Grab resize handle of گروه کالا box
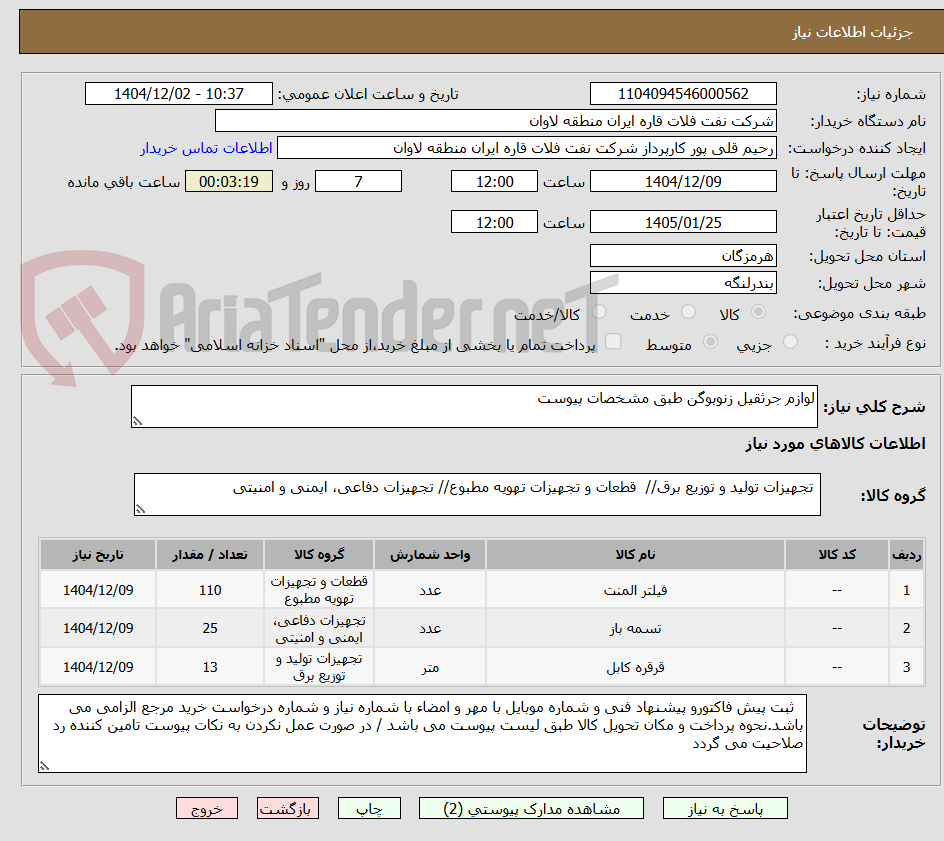This screenshot has width=944, height=841. point(140,509)
